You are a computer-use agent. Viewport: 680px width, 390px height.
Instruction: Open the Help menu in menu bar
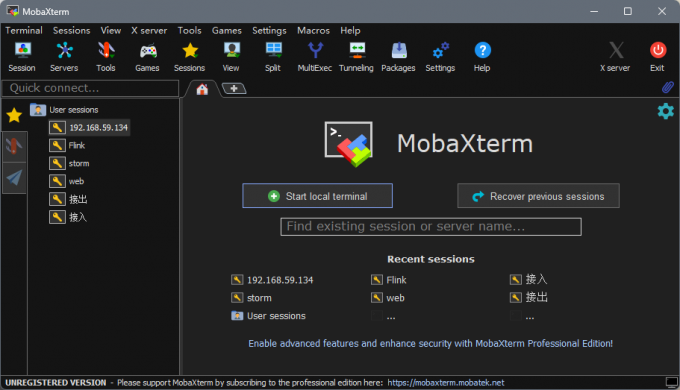click(350, 30)
